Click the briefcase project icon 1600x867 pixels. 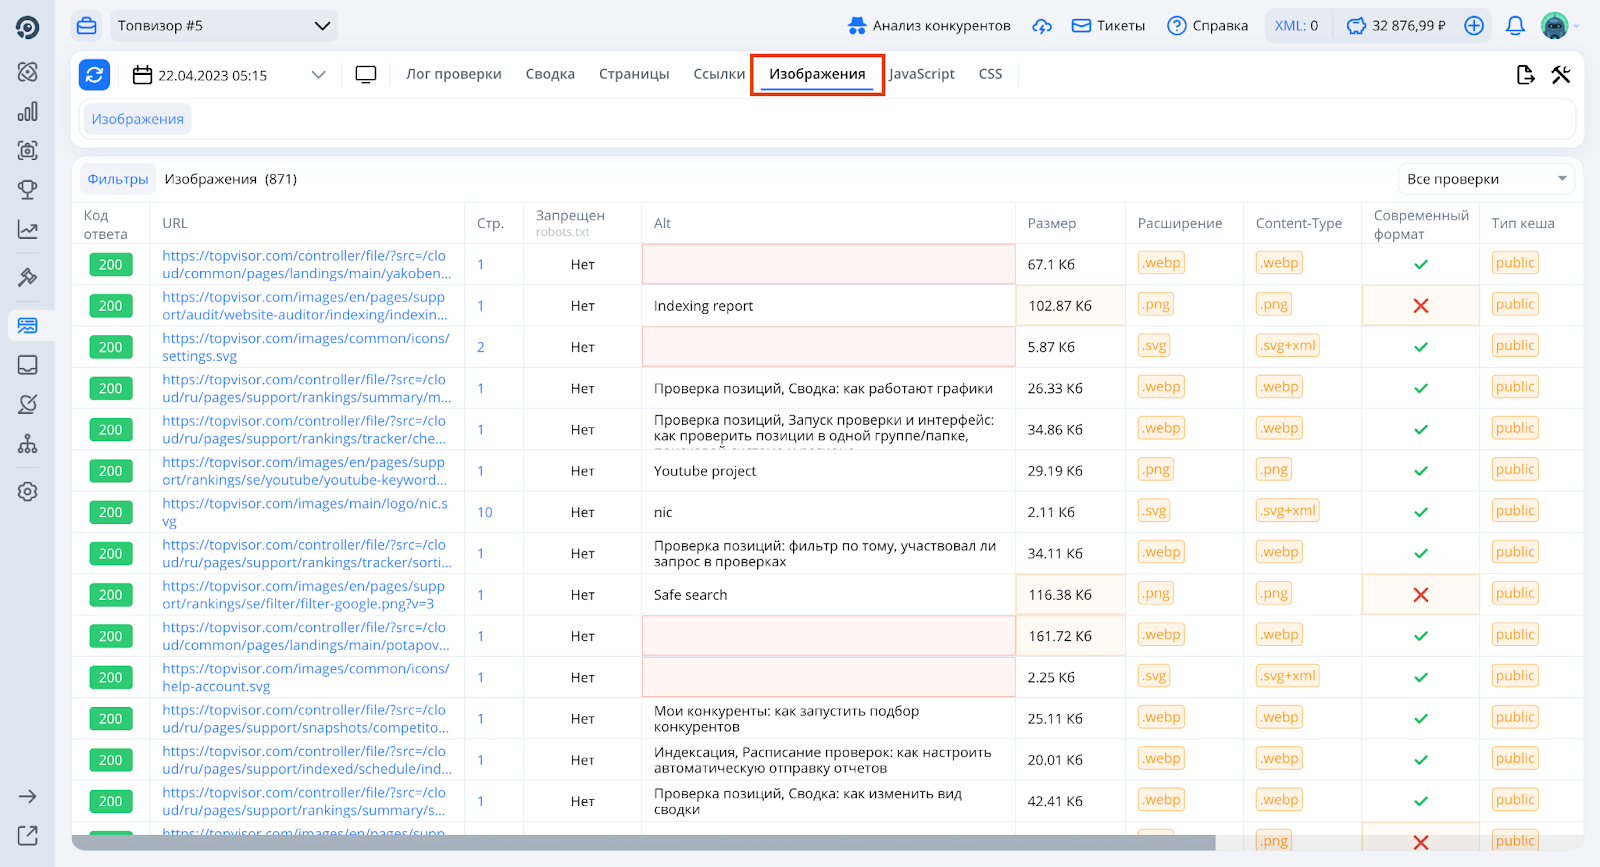(x=87, y=26)
